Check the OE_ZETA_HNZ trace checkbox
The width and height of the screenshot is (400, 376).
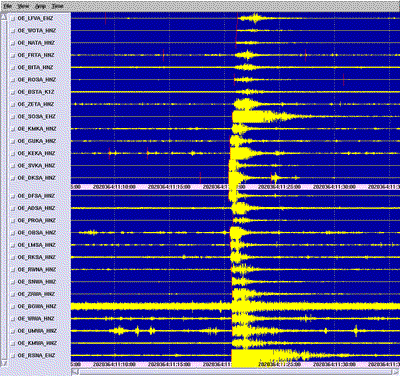click(x=13, y=104)
